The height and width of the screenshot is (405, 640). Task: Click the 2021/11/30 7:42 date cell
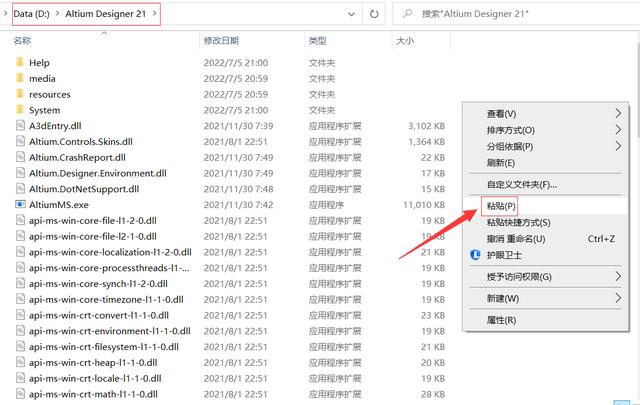[238, 205]
